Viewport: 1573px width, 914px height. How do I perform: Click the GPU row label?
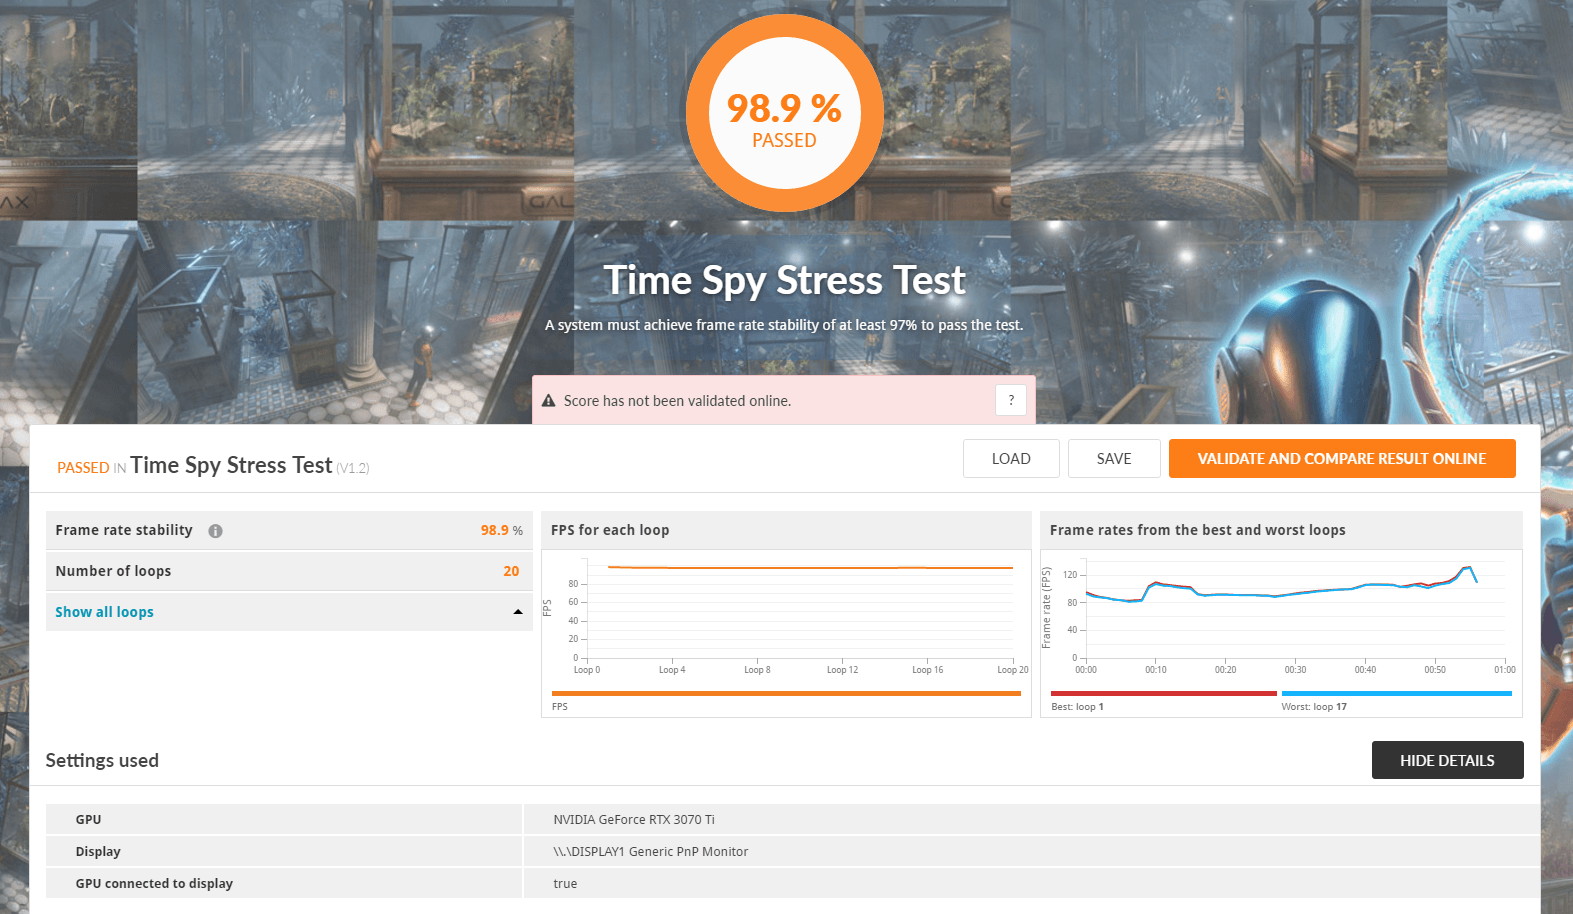click(88, 820)
